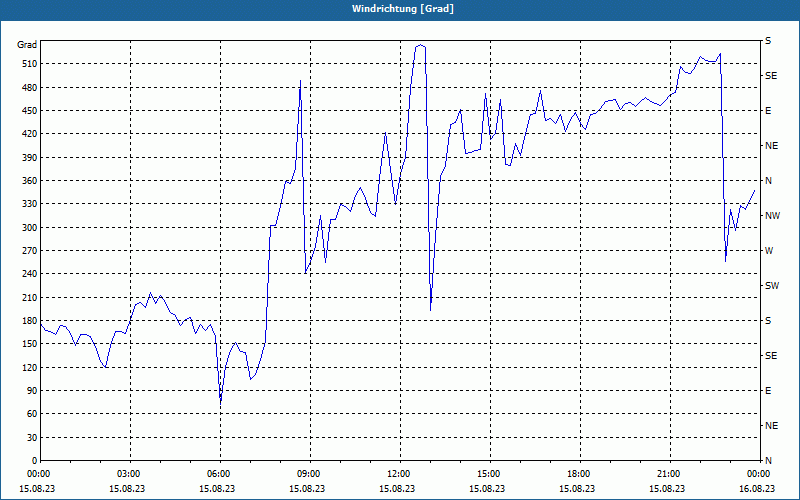Click the 0 y-axis value
800x500 pixels.
coord(34,461)
